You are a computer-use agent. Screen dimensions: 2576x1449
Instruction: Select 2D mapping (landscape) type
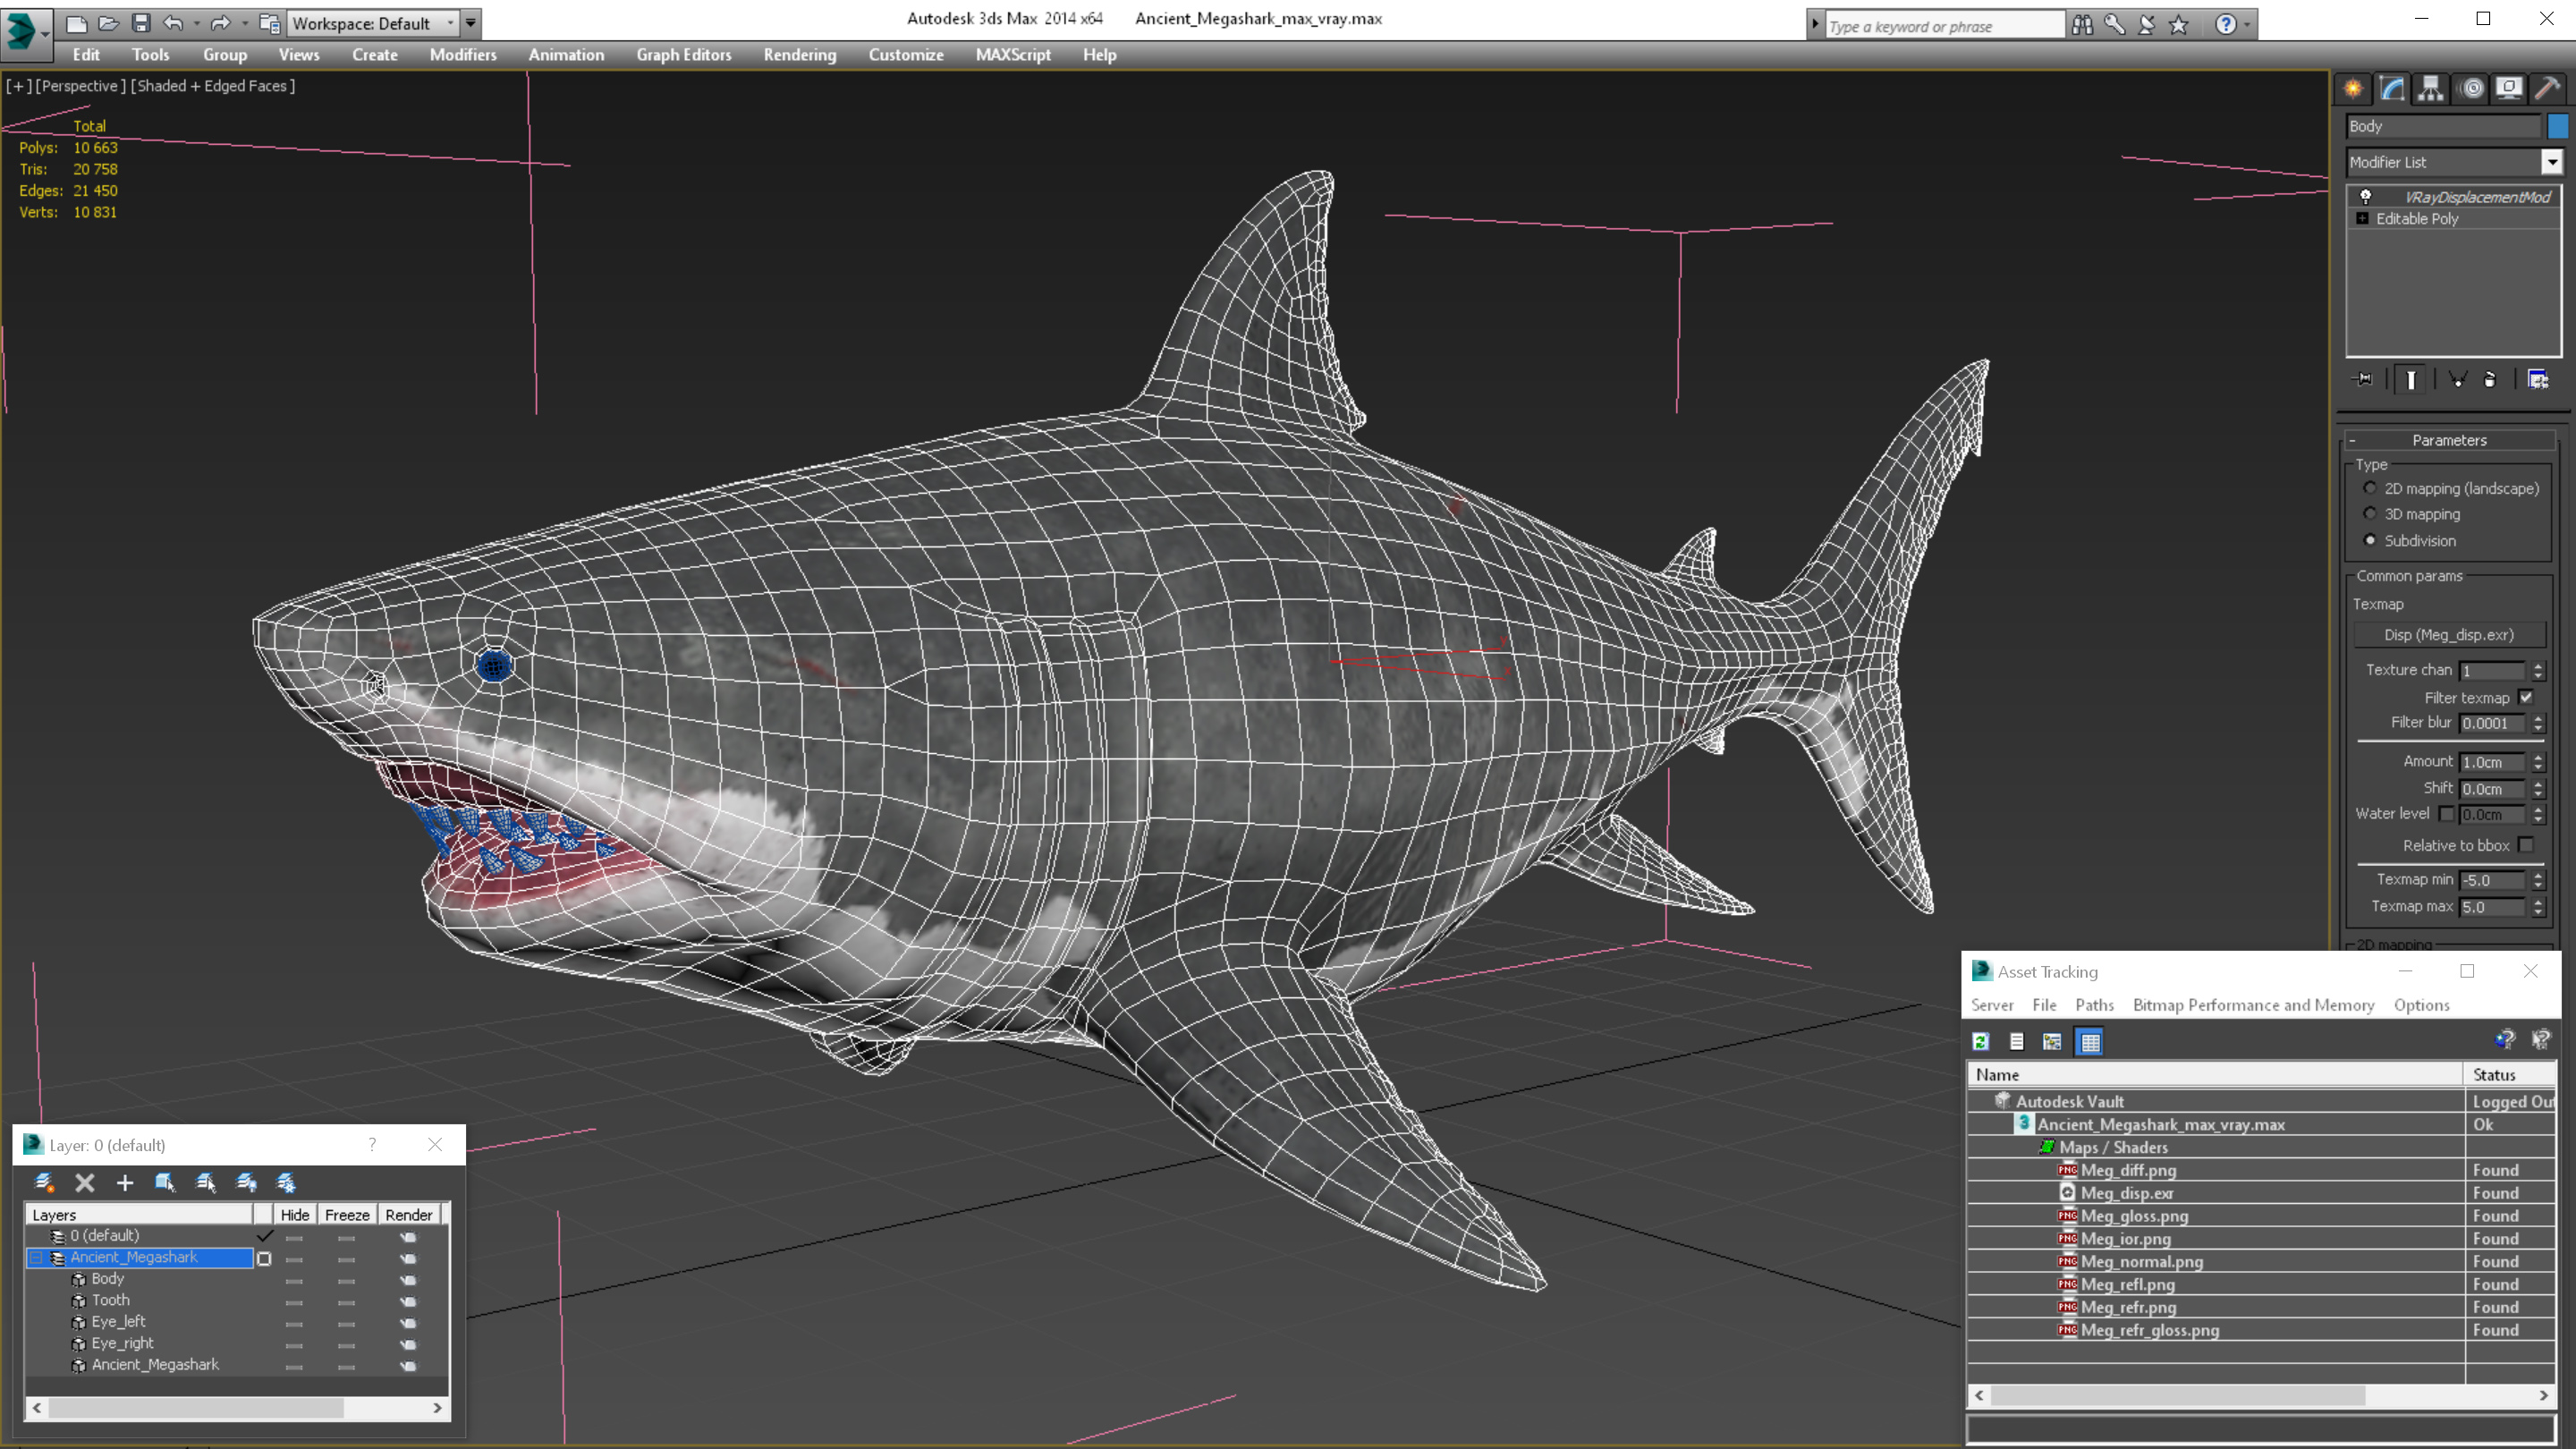point(2370,488)
